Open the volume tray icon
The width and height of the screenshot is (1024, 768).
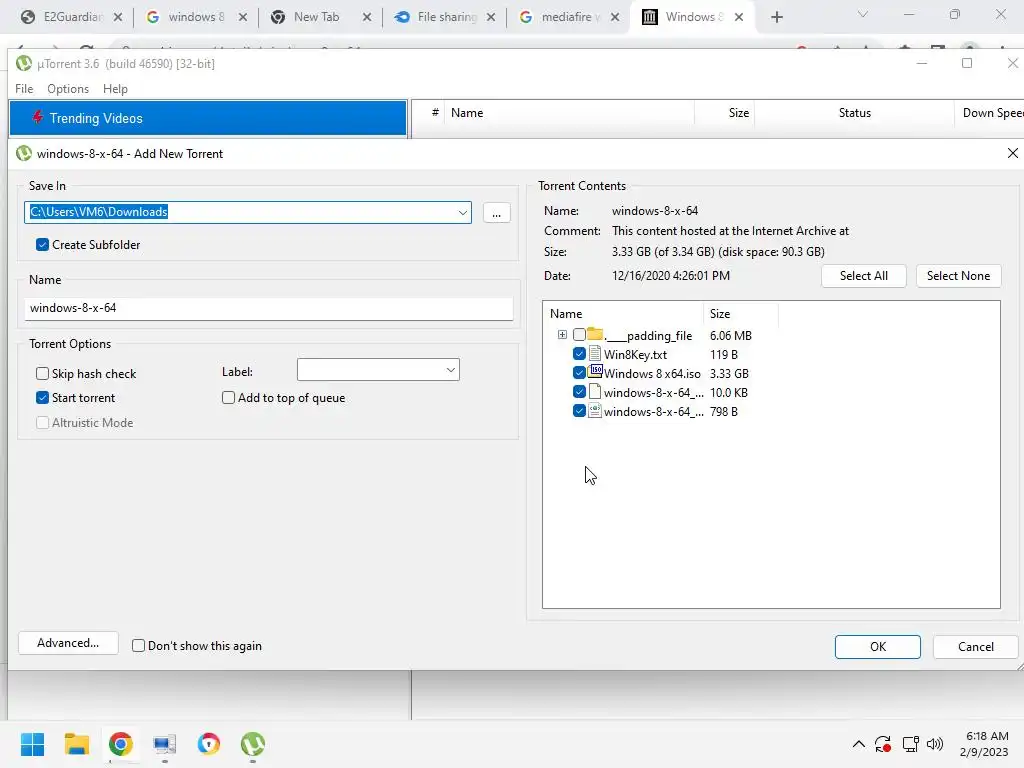click(x=935, y=744)
